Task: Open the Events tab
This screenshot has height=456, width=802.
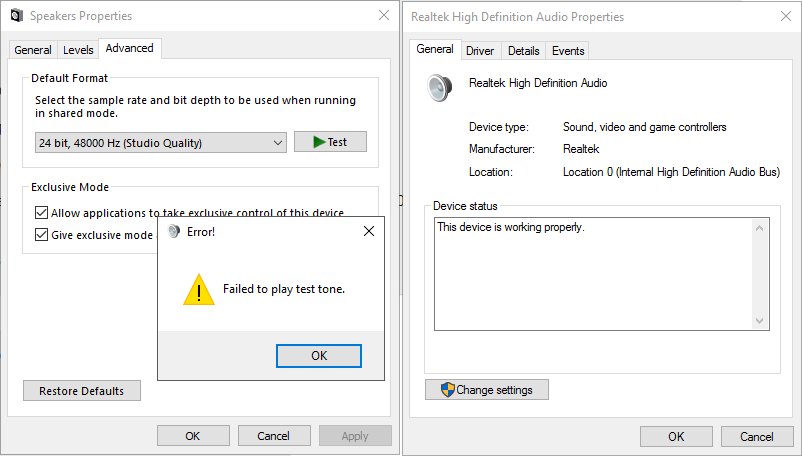Action: [568, 51]
